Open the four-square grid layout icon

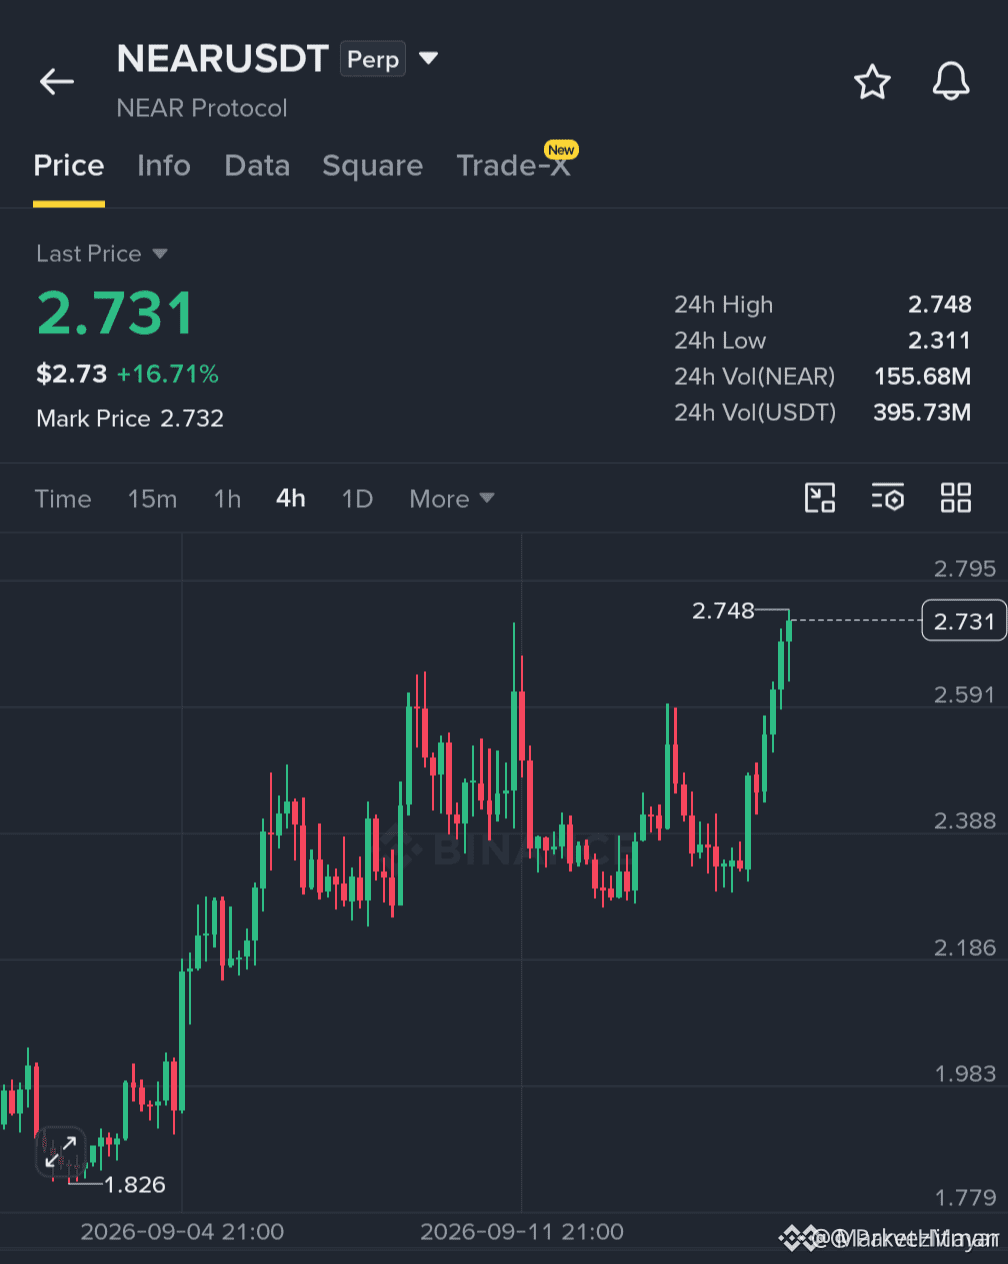[x=956, y=498]
